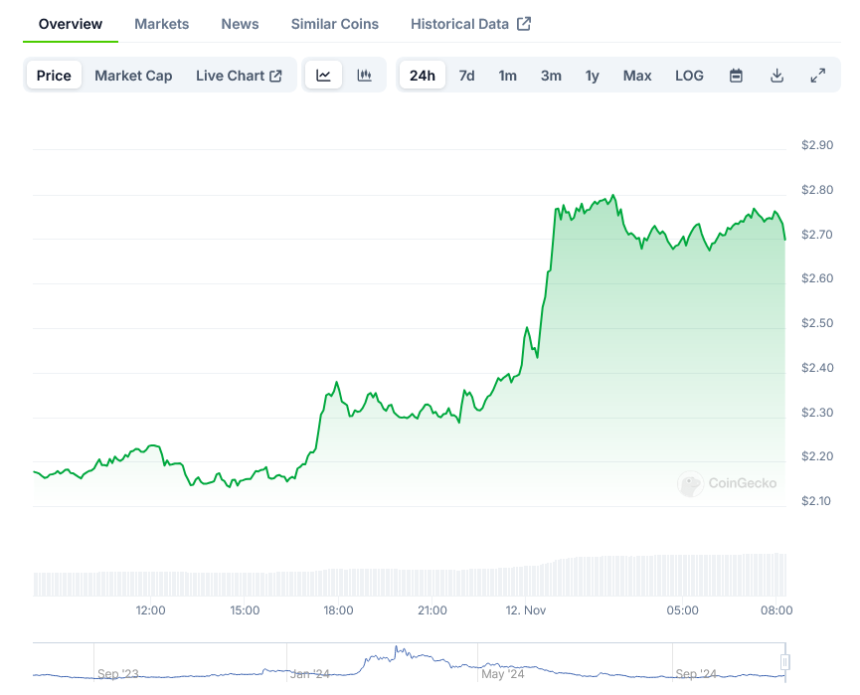
Task: Open the Markets tab
Action: (161, 24)
